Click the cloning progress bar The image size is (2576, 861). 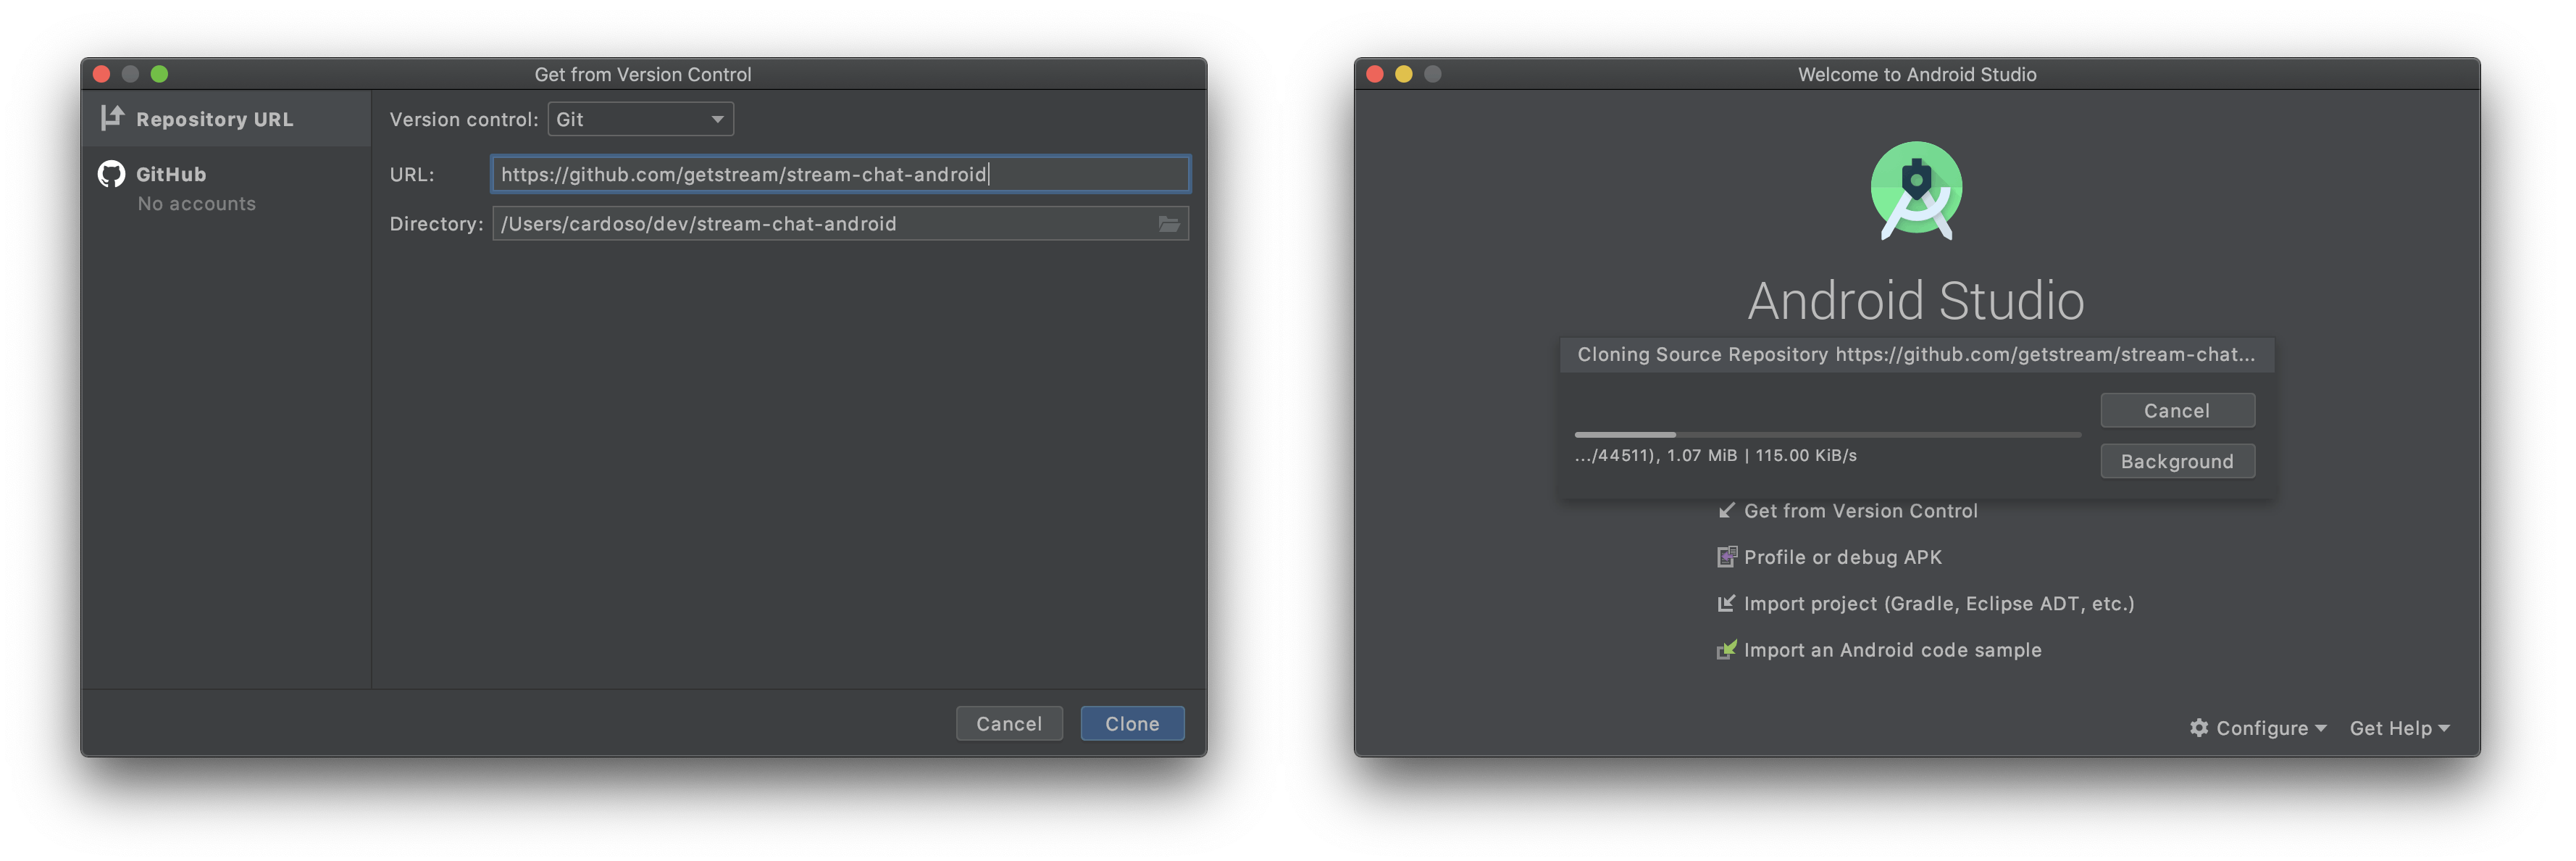pyautogui.click(x=1827, y=435)
